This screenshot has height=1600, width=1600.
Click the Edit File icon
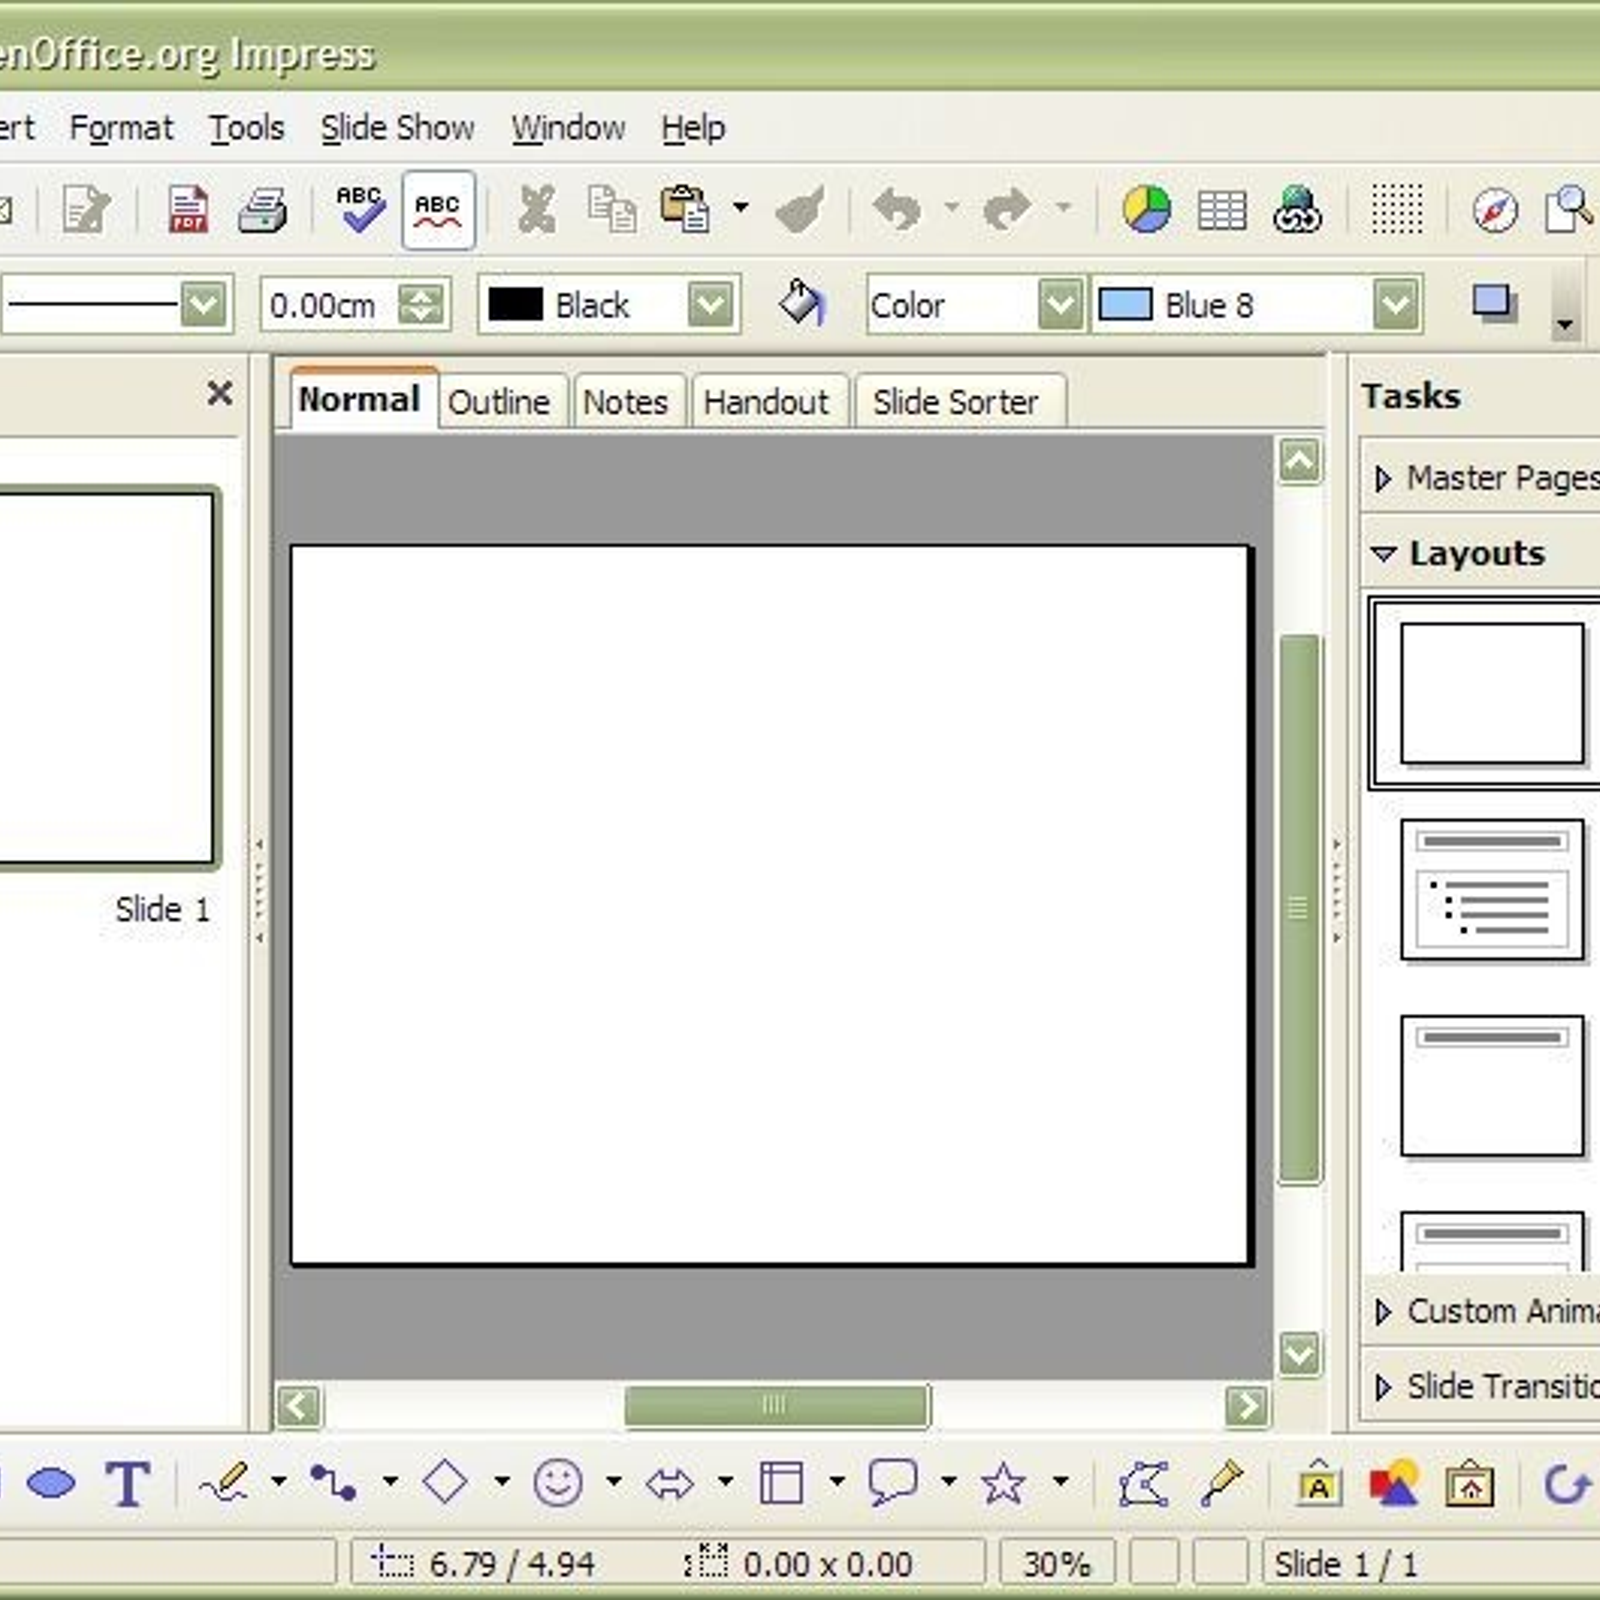tap(87, 210)
